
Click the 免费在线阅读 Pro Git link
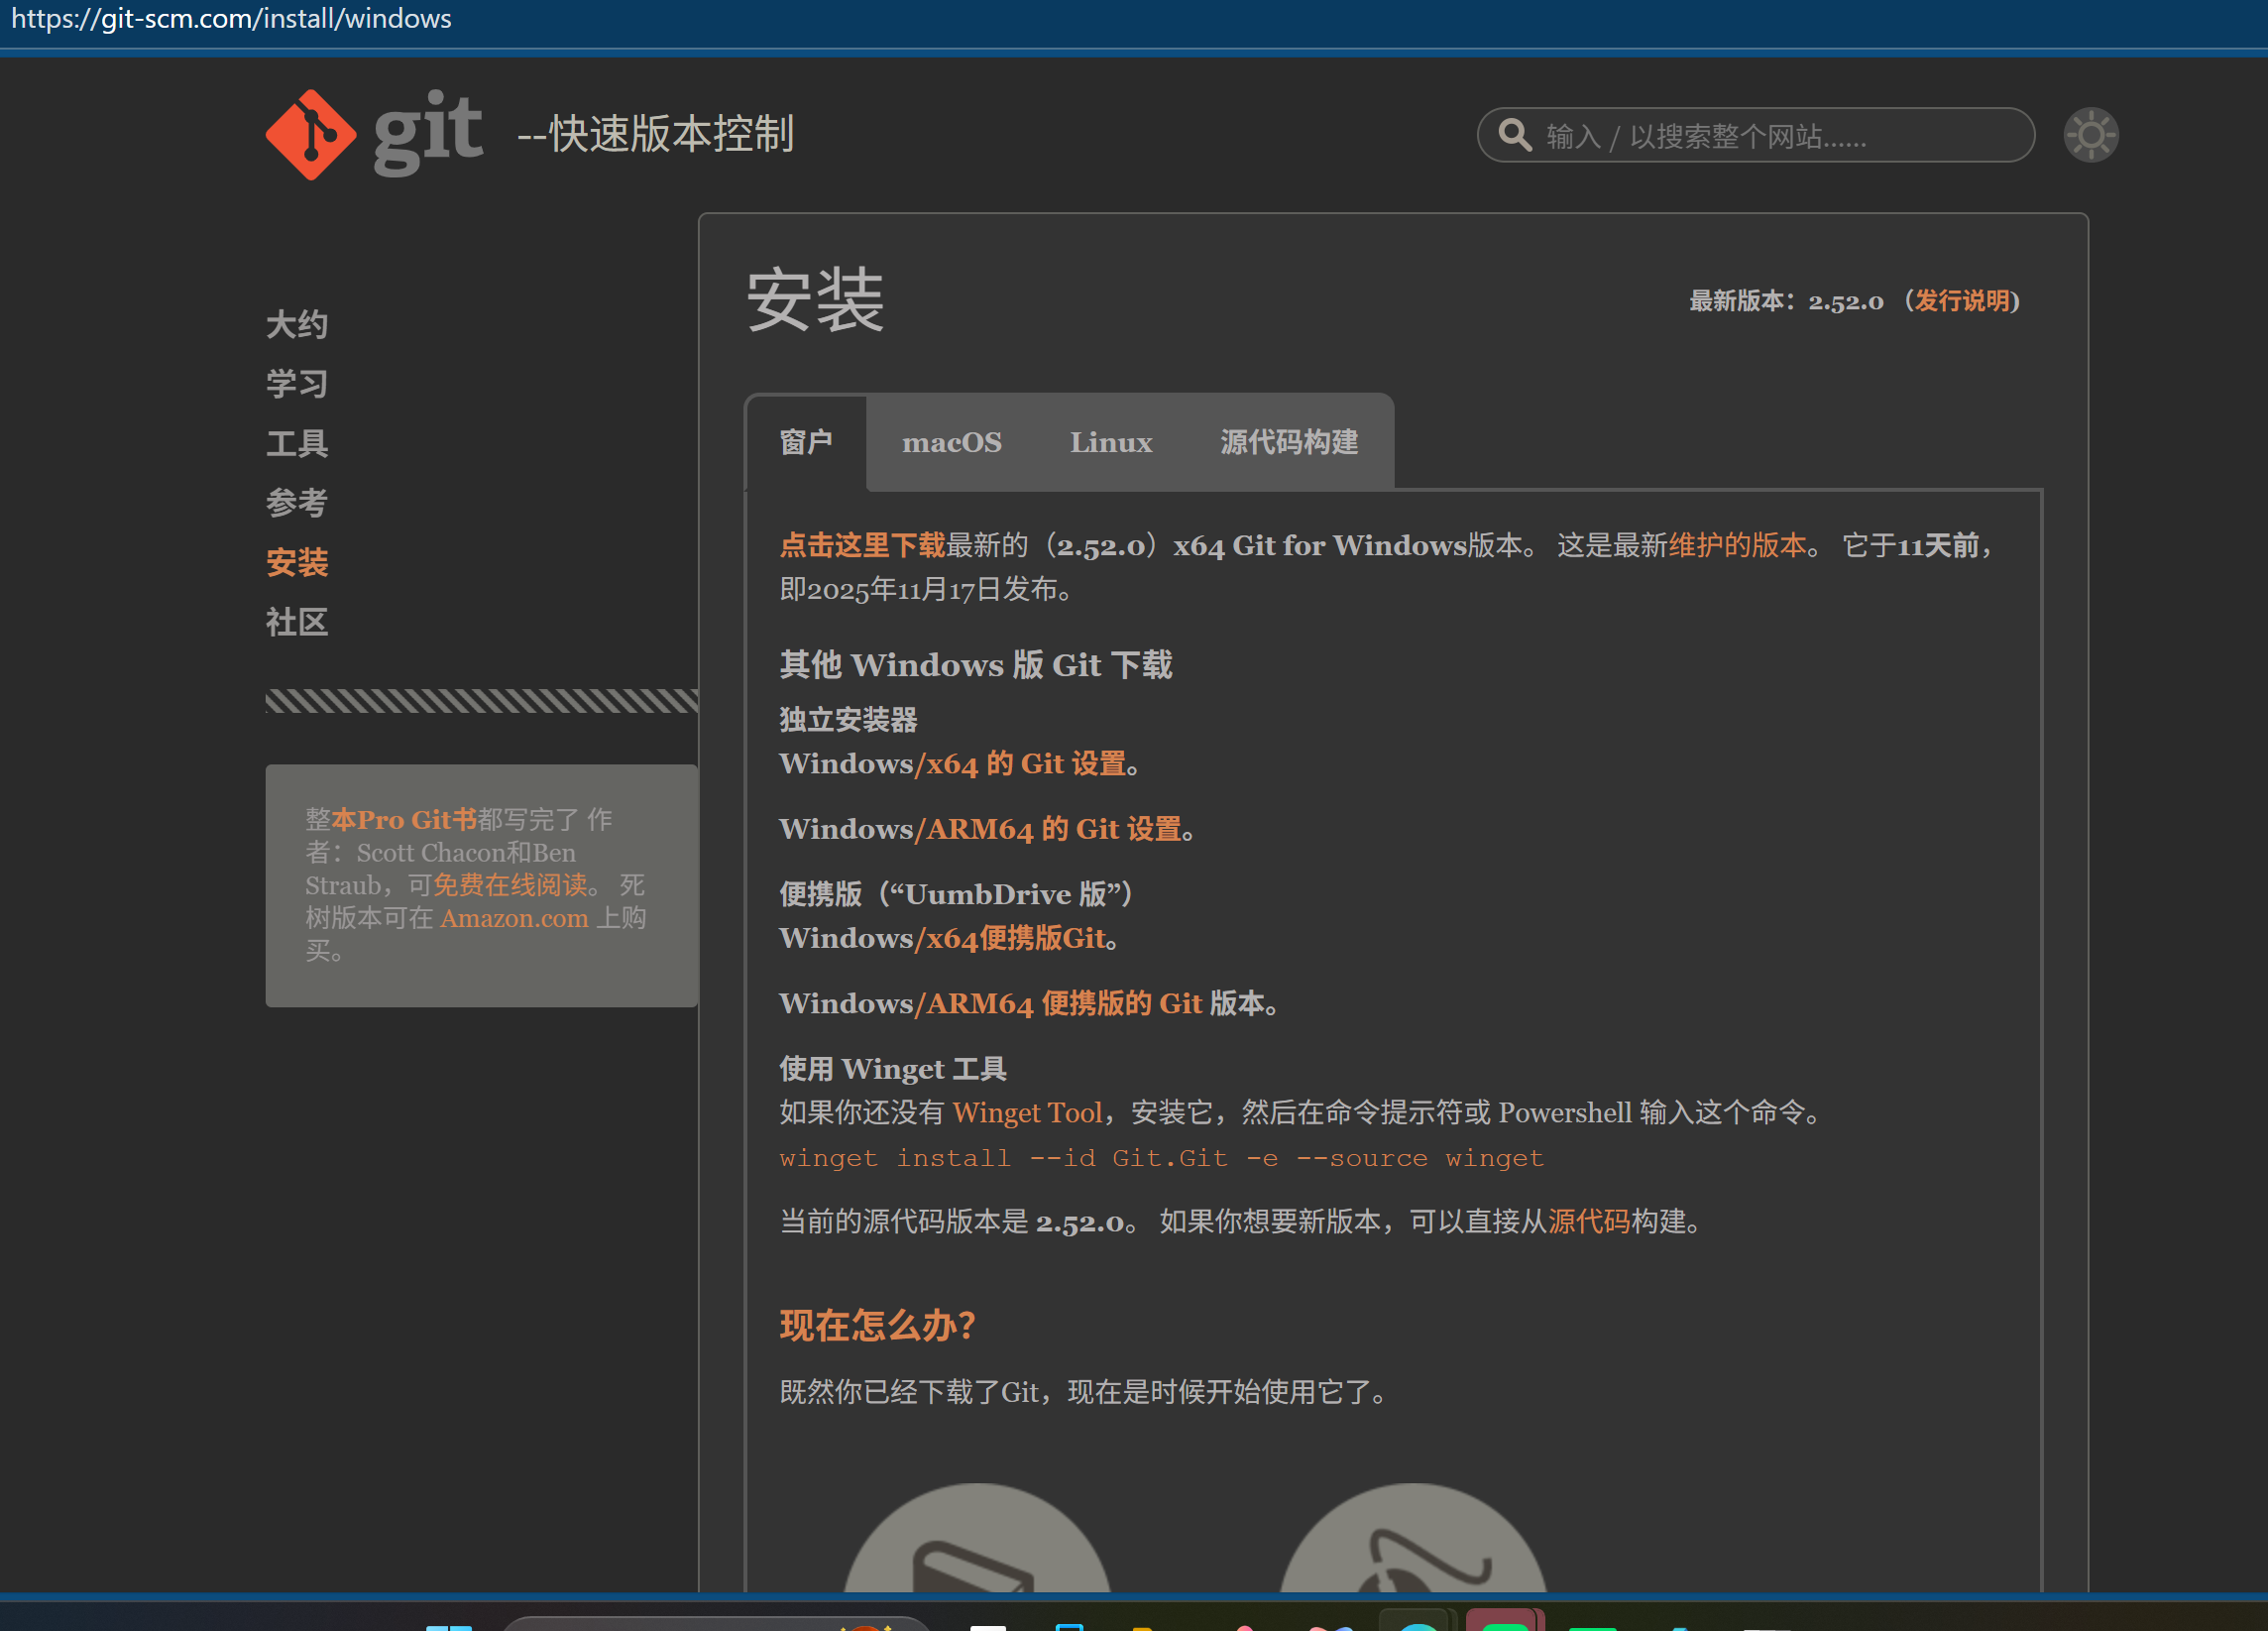[x=510, y=885]
